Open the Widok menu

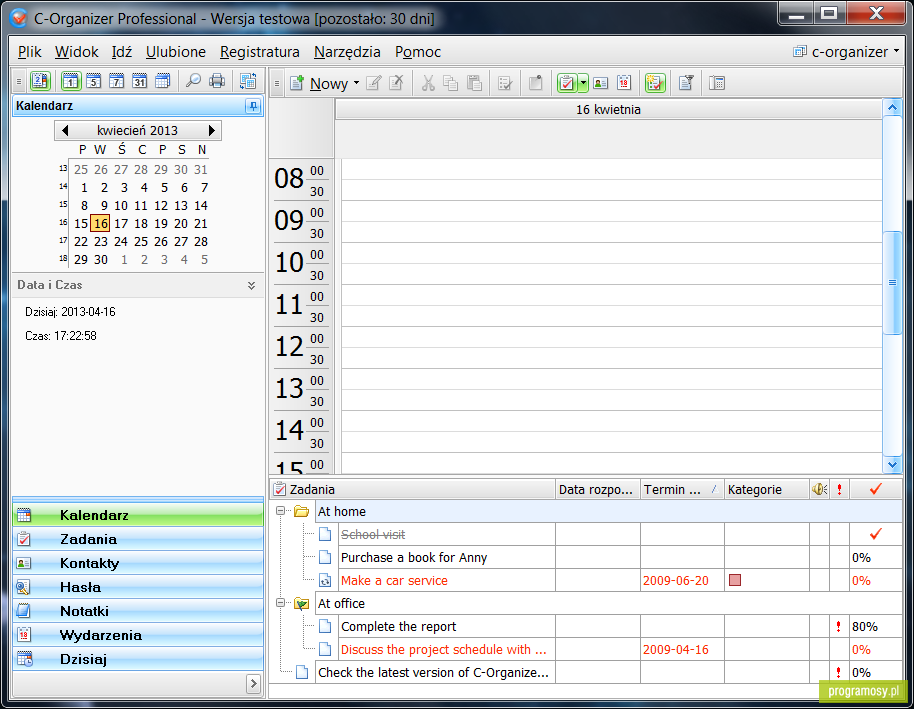[76, 52]
